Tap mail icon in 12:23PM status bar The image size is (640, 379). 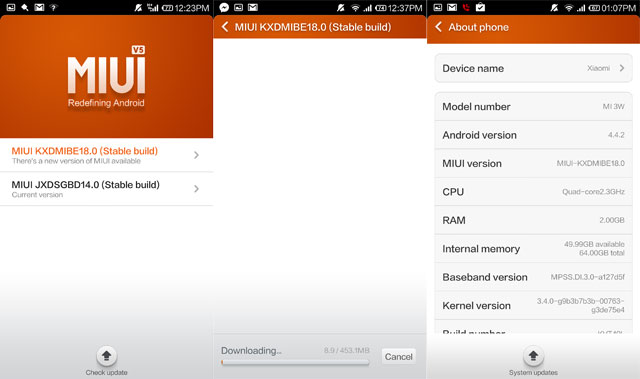click(39, 7)
